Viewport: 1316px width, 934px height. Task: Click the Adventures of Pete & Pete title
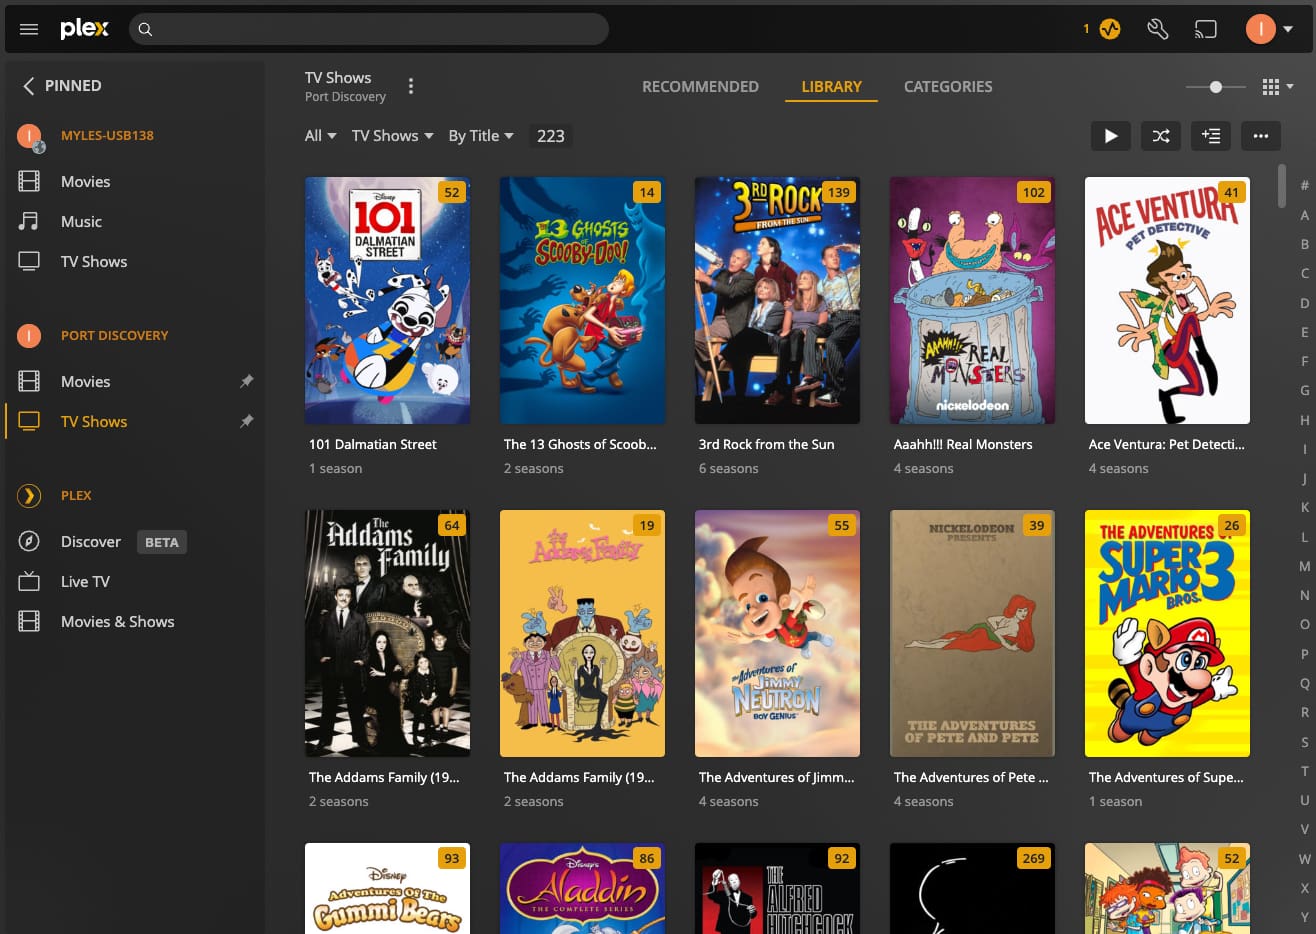coord(971,777)
